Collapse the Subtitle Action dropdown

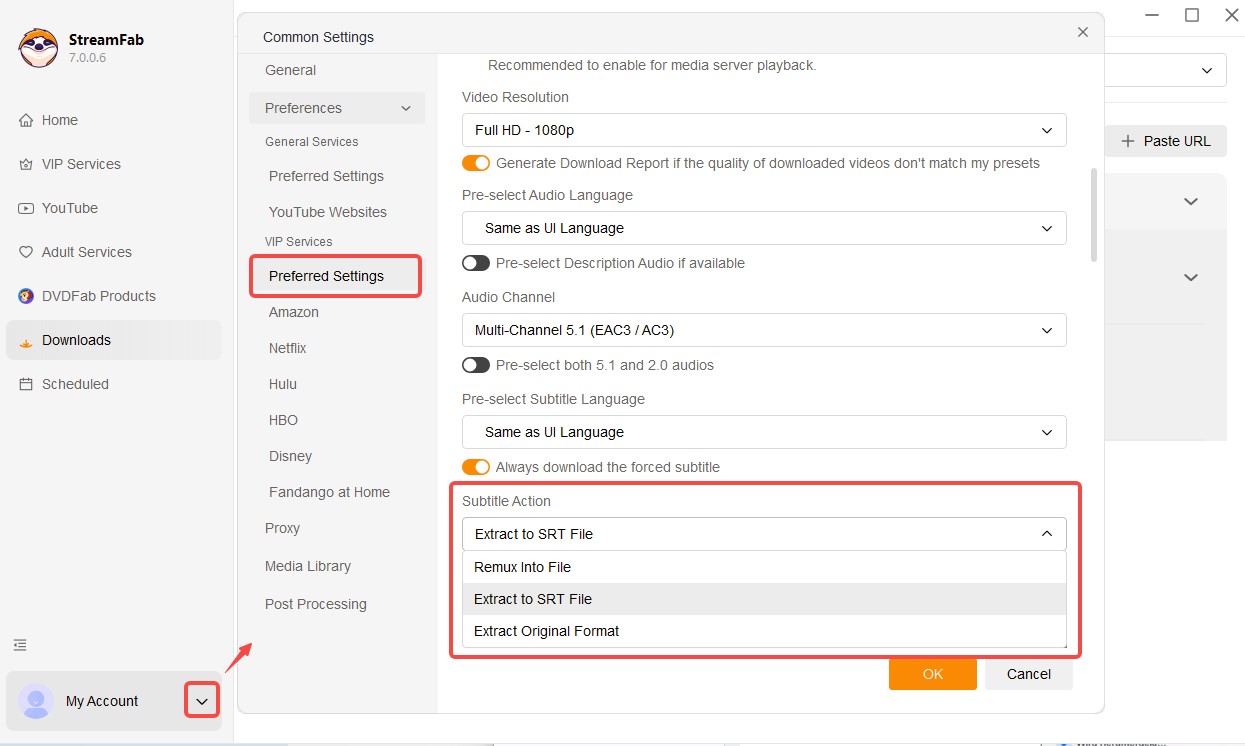(x=1047, y=534)
